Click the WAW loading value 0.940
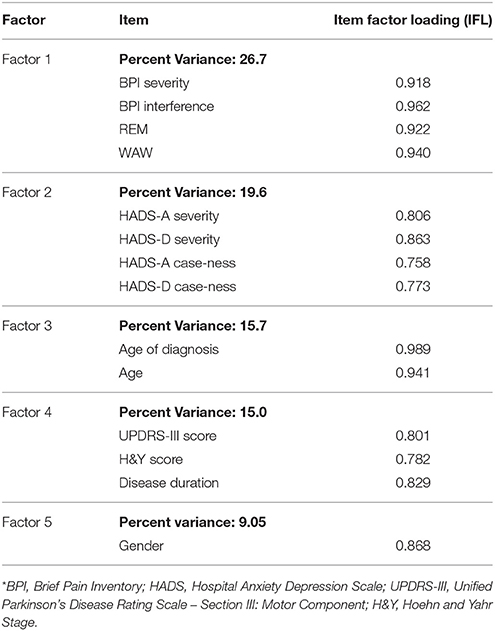 [413, 153]
